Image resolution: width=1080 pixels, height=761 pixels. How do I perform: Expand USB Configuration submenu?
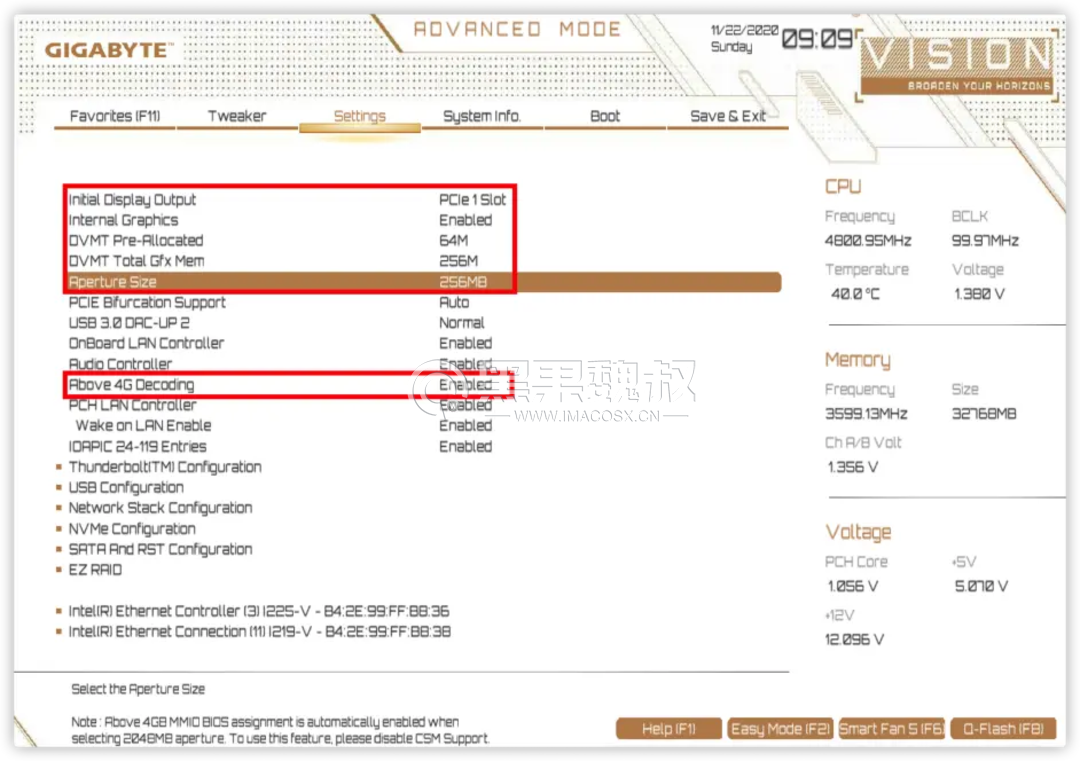pyautogui.click(x=126, y=488)
